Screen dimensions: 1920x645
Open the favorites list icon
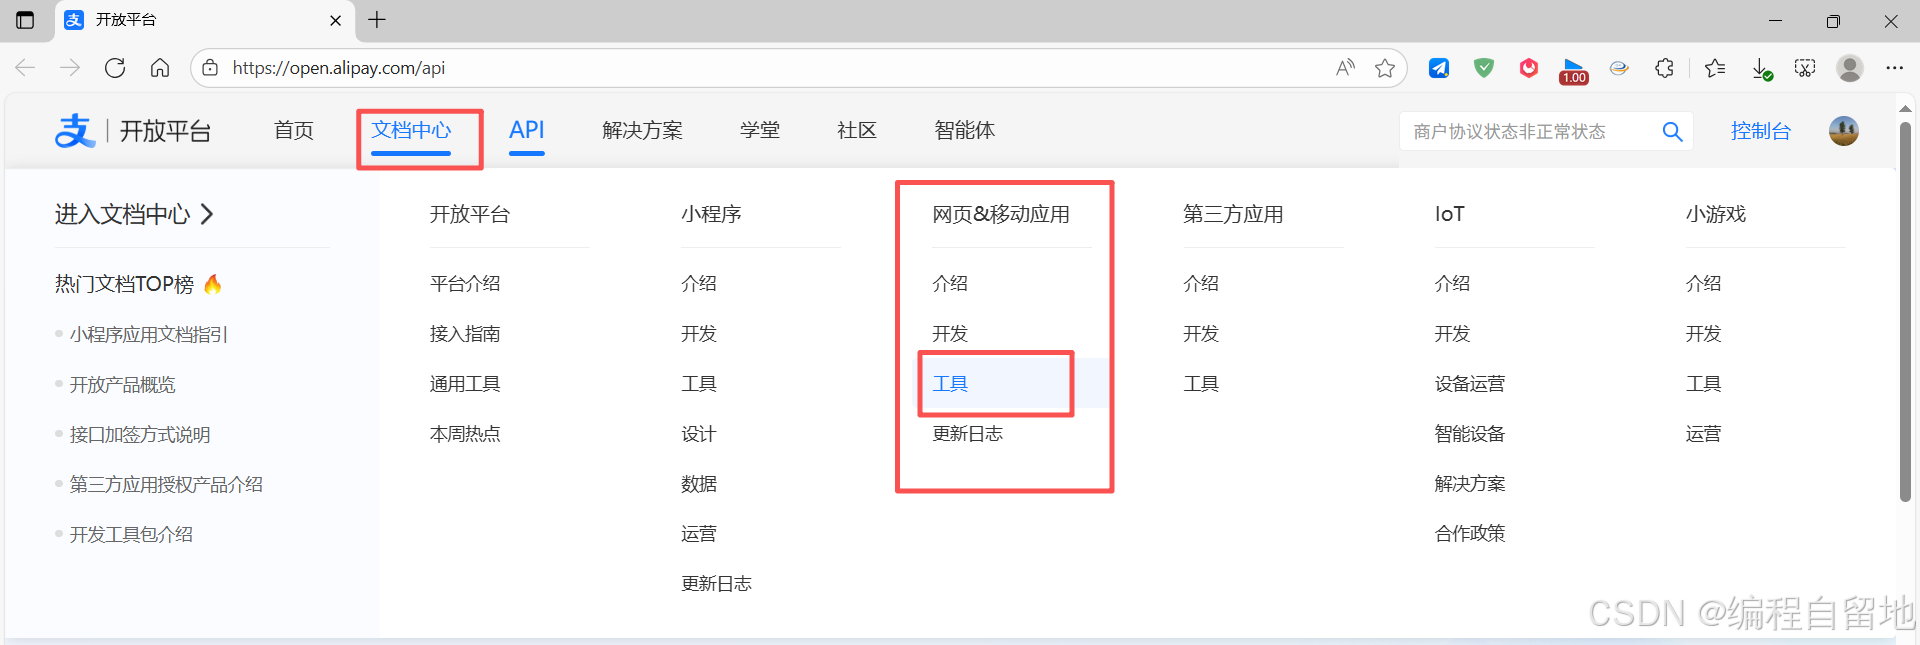coord(1715,68)
